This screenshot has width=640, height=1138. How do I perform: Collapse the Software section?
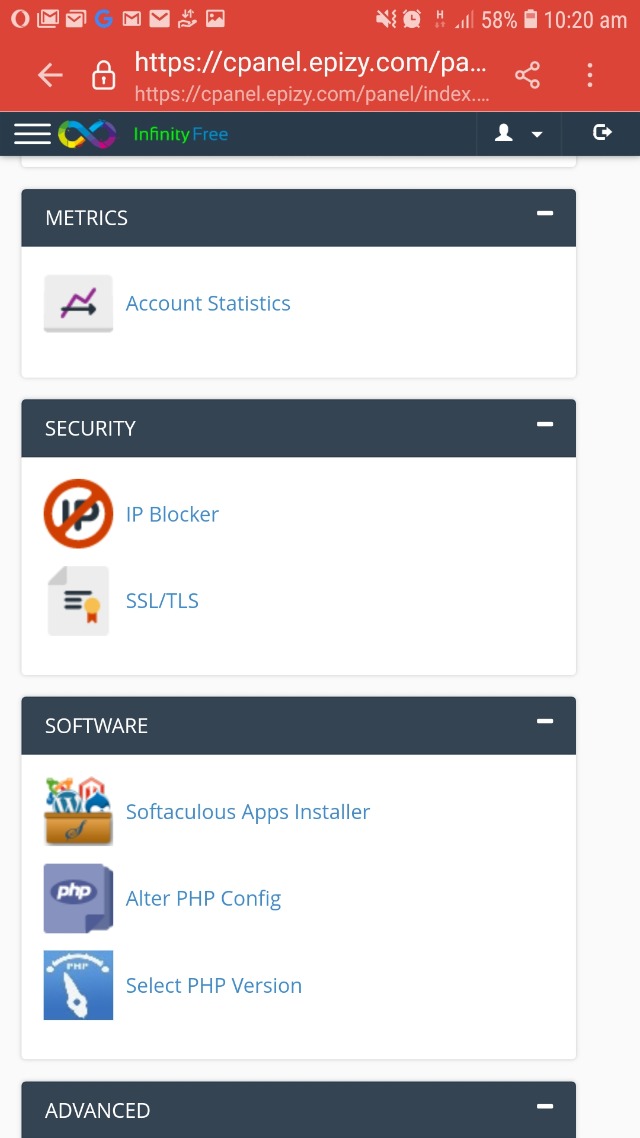pos(545,721)
